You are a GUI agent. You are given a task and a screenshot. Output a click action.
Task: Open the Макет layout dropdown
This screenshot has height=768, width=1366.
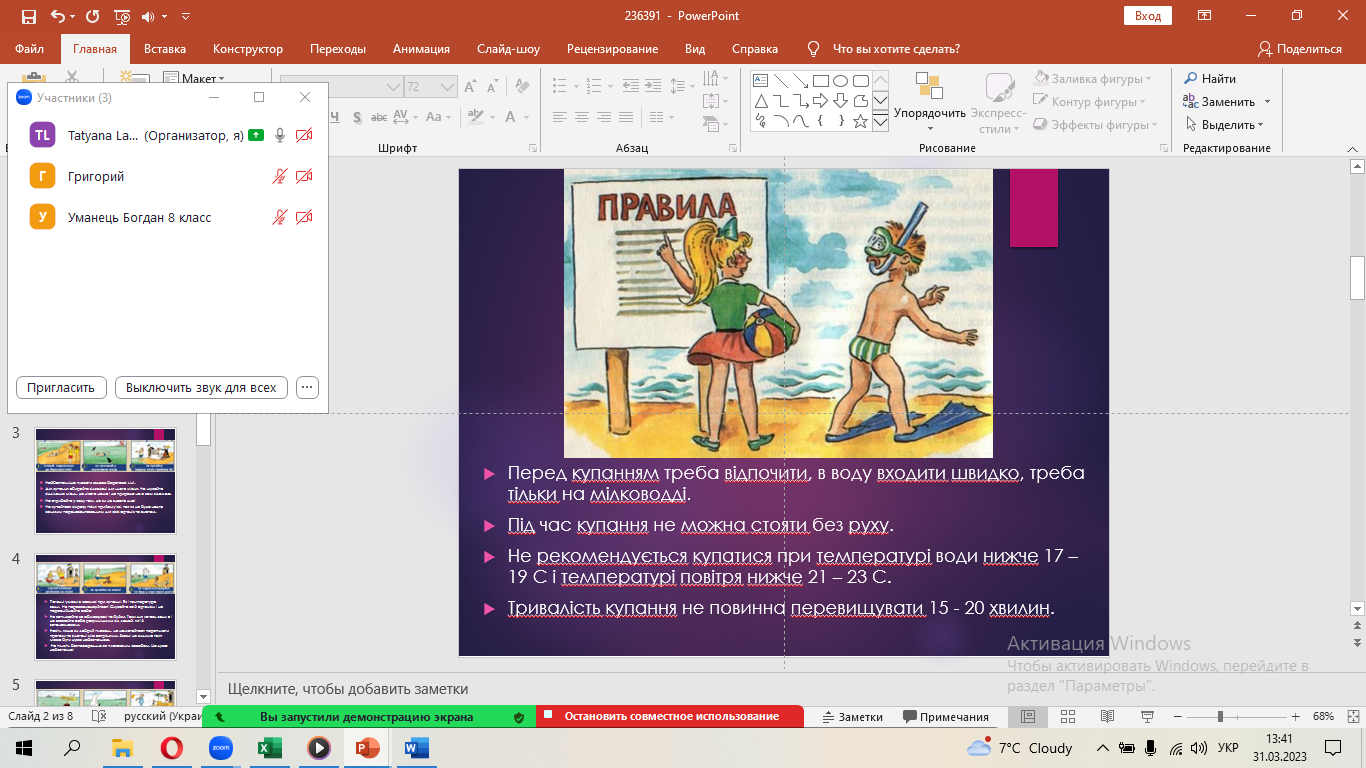pos(195,78)
